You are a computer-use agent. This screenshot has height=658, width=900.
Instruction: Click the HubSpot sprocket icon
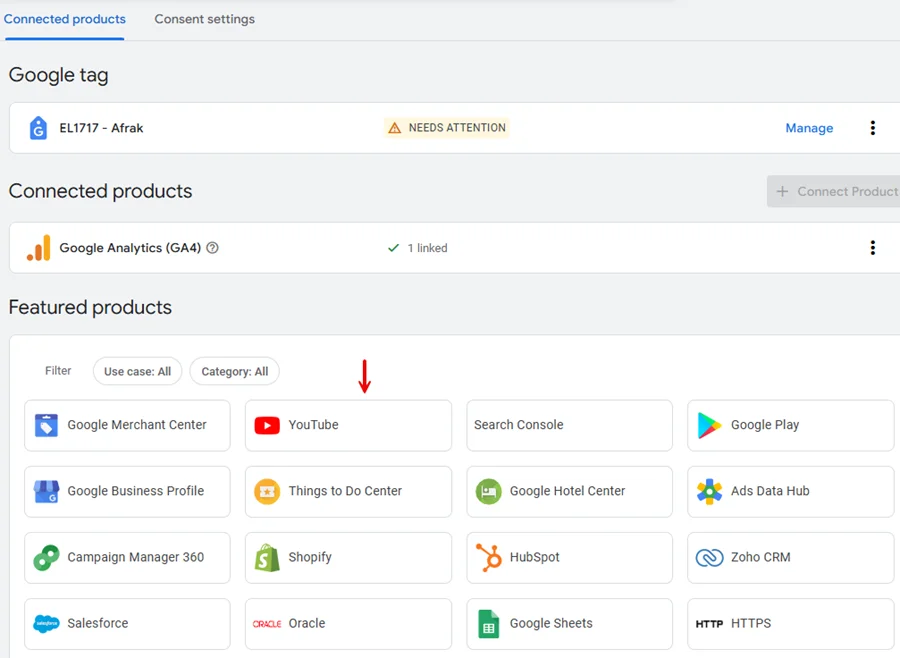pos(488,558)
